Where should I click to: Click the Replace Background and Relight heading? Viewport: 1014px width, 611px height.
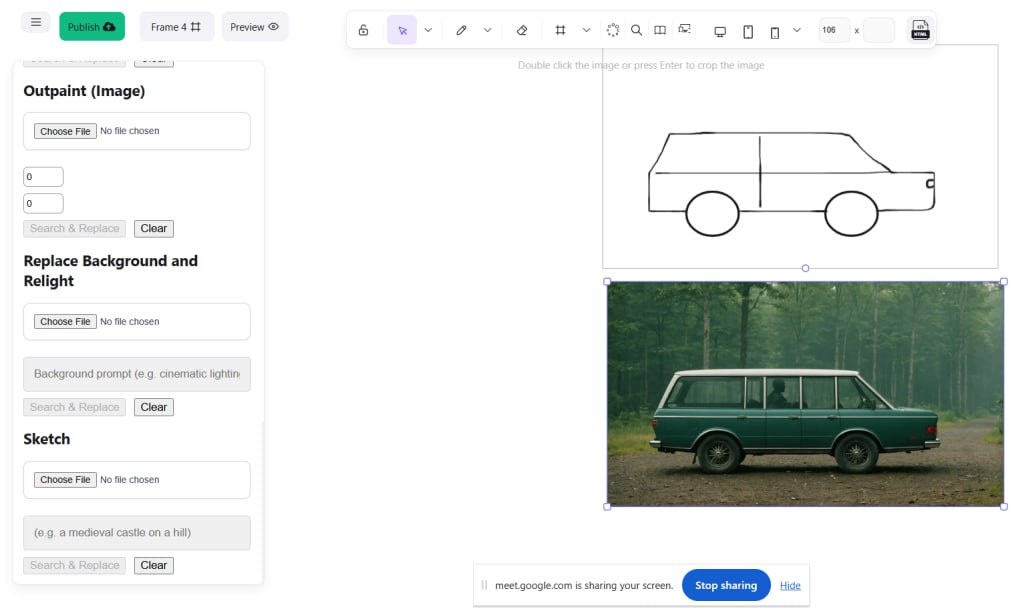(x=111, y=271)
